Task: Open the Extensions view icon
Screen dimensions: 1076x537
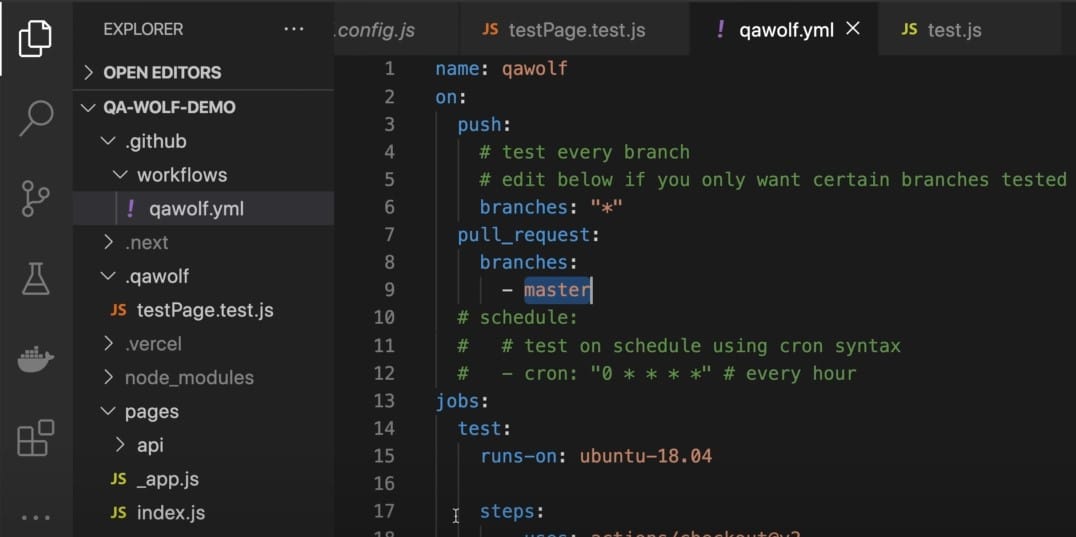Action: (x=36, y=438)
